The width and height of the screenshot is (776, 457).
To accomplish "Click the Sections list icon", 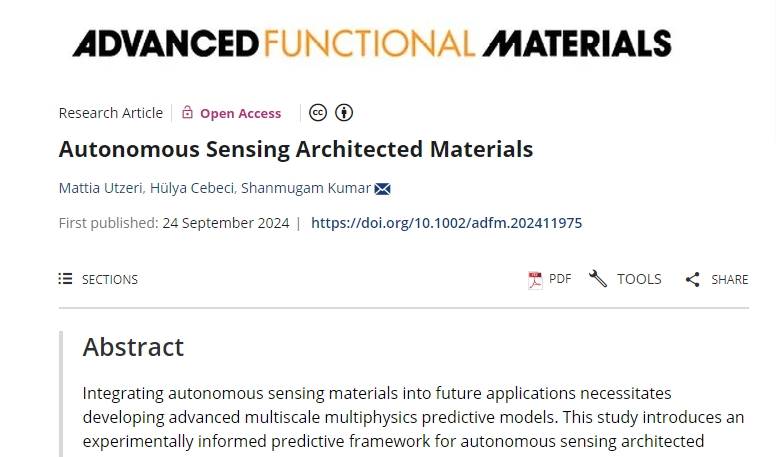I will [66, 279].
